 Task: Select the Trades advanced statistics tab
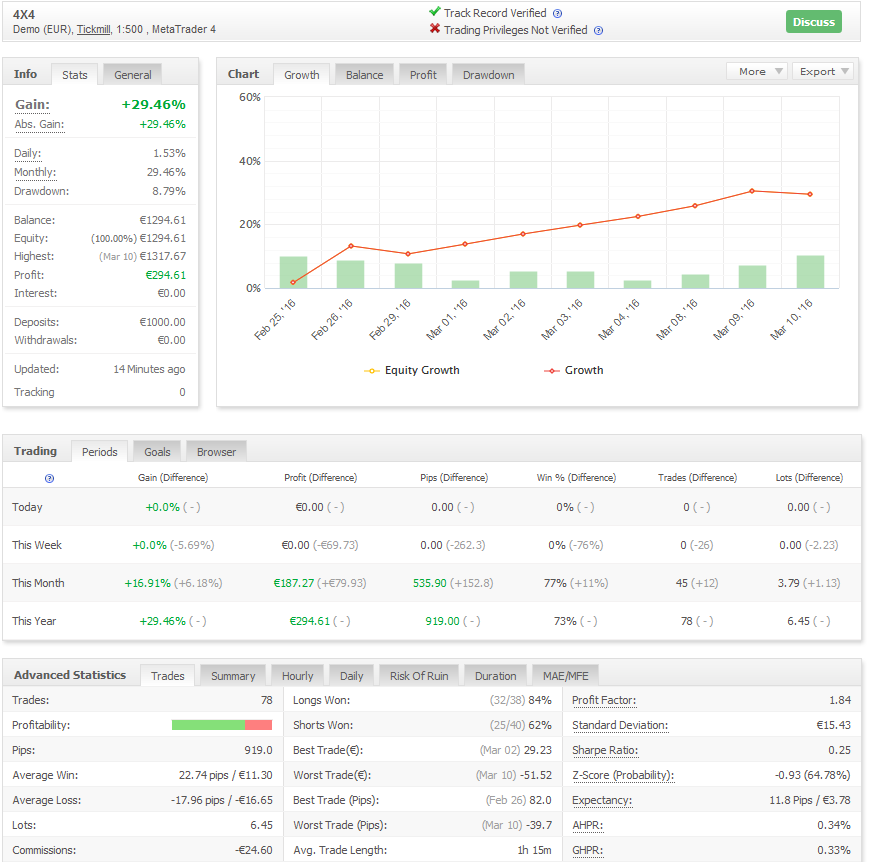168,676
